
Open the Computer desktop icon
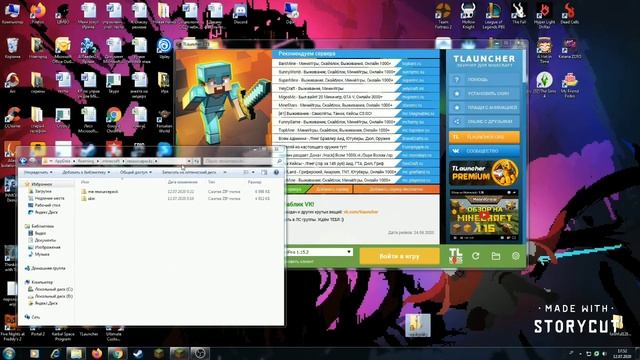[12, 13]
